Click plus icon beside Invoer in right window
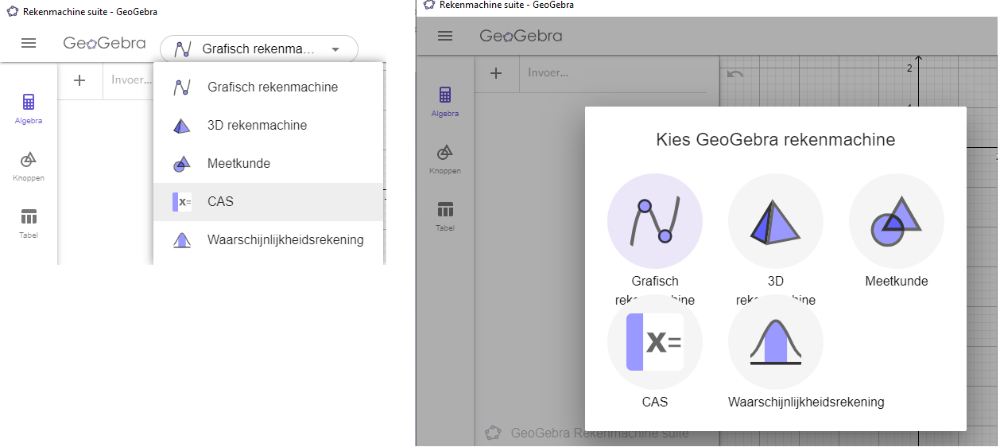 coord(496,73)
